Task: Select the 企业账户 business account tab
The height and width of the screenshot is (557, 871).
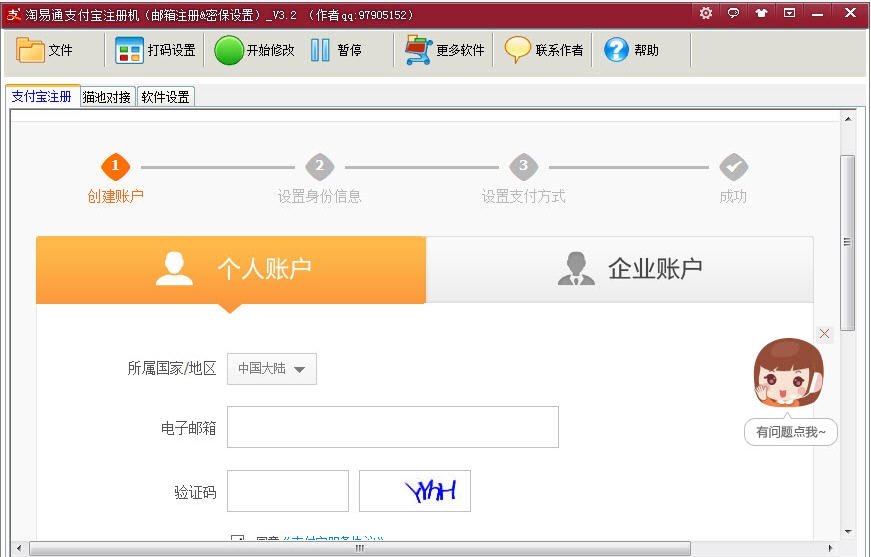Action: coord(620,270)
